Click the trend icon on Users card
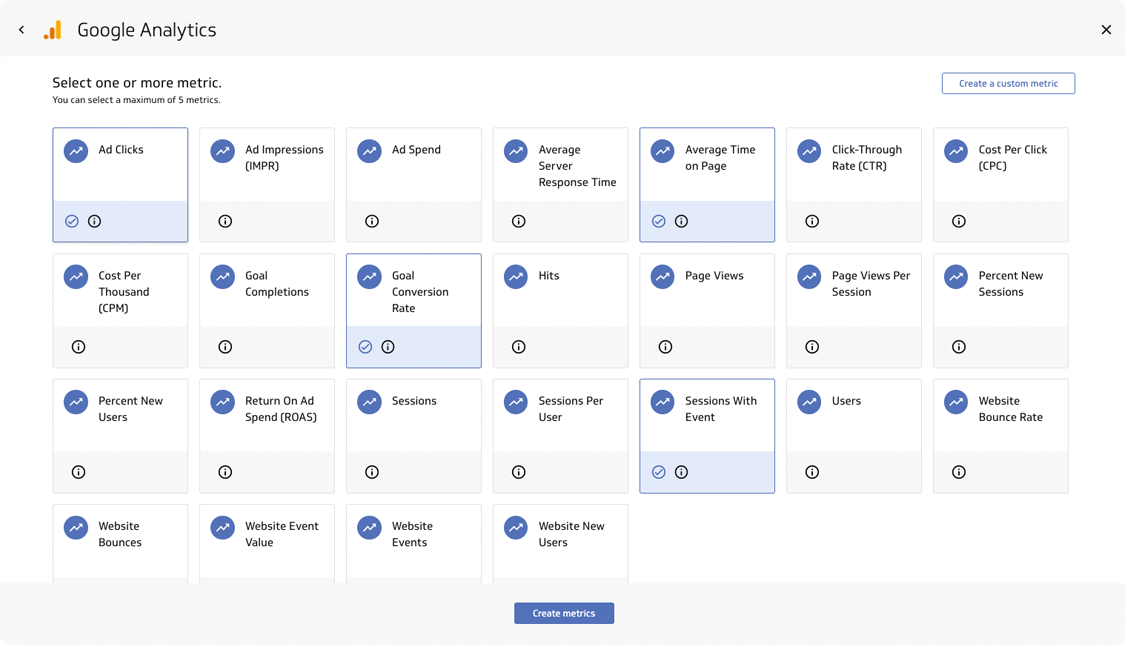This screenshot has width=1125, height=645. pyautogui.click(x=809, y=402)
